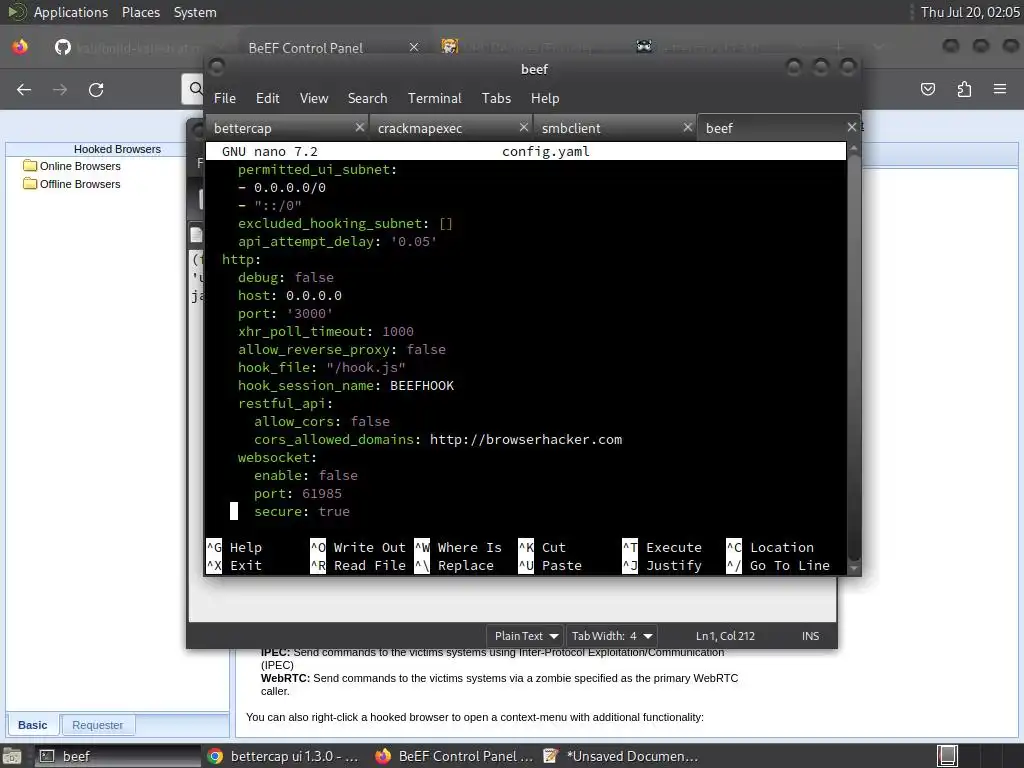Click the host: 0.0.0.0 line
The width and height of the screenshot is (1024, 768).
(x=289, y=296)
